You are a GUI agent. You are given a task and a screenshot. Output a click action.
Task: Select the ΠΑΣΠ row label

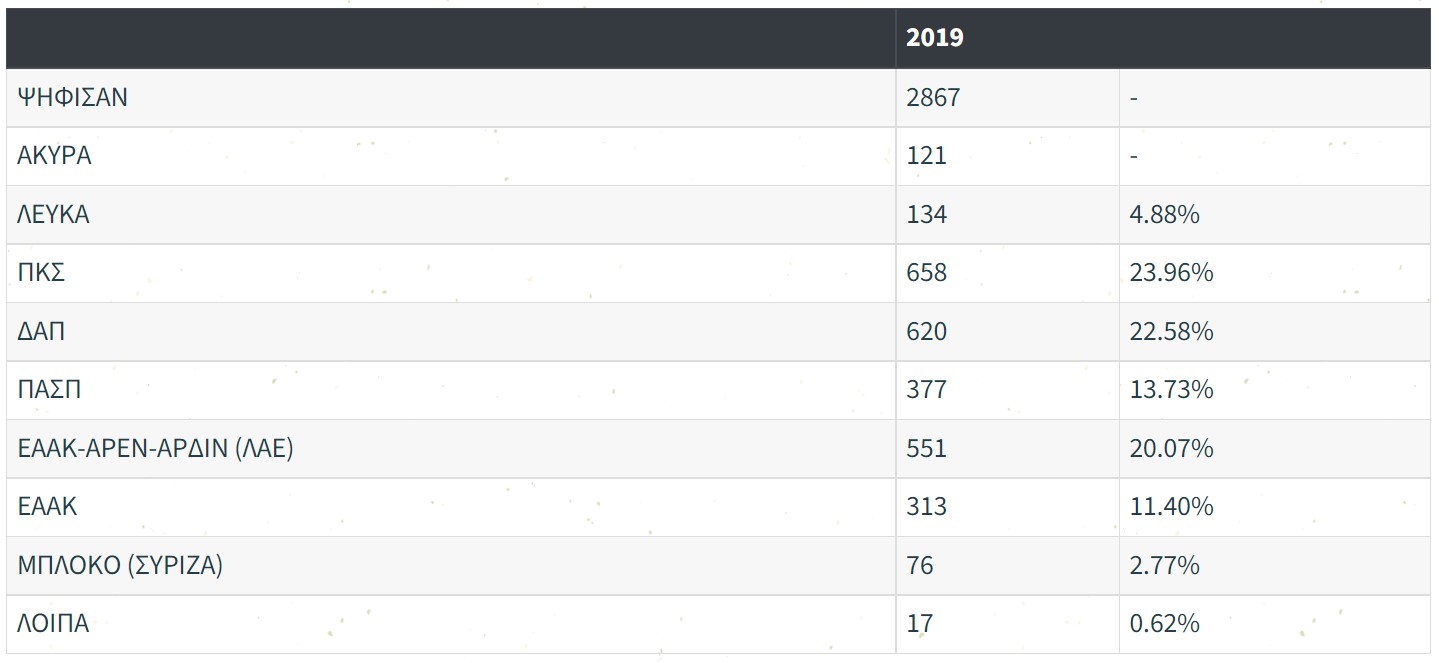click(50, 389)
